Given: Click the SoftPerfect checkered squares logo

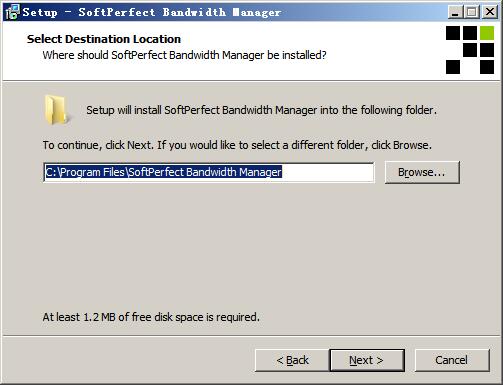Looking at the screenshot, I should pyautogui.click(x=470, y=50).
